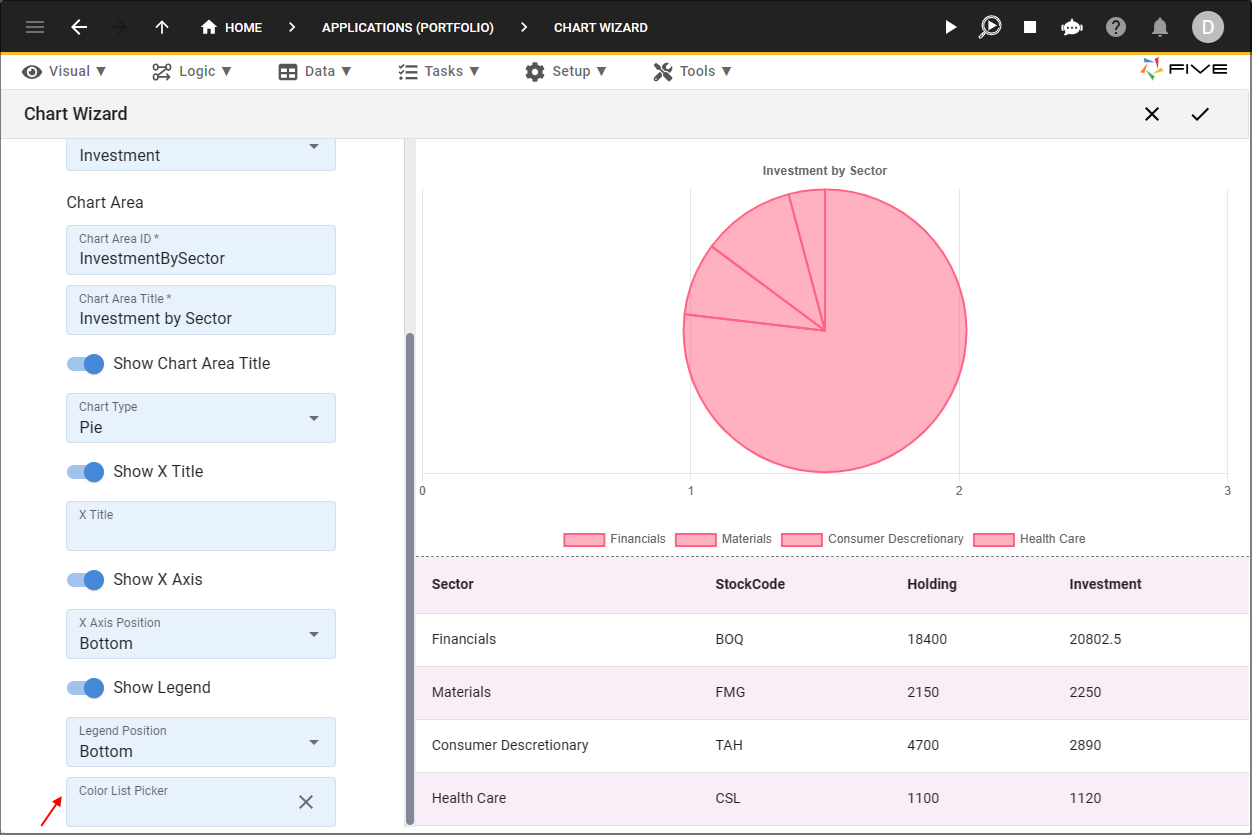Click the Sector column header
Viewport: 1252px width, 835px height.
[453, 584]
